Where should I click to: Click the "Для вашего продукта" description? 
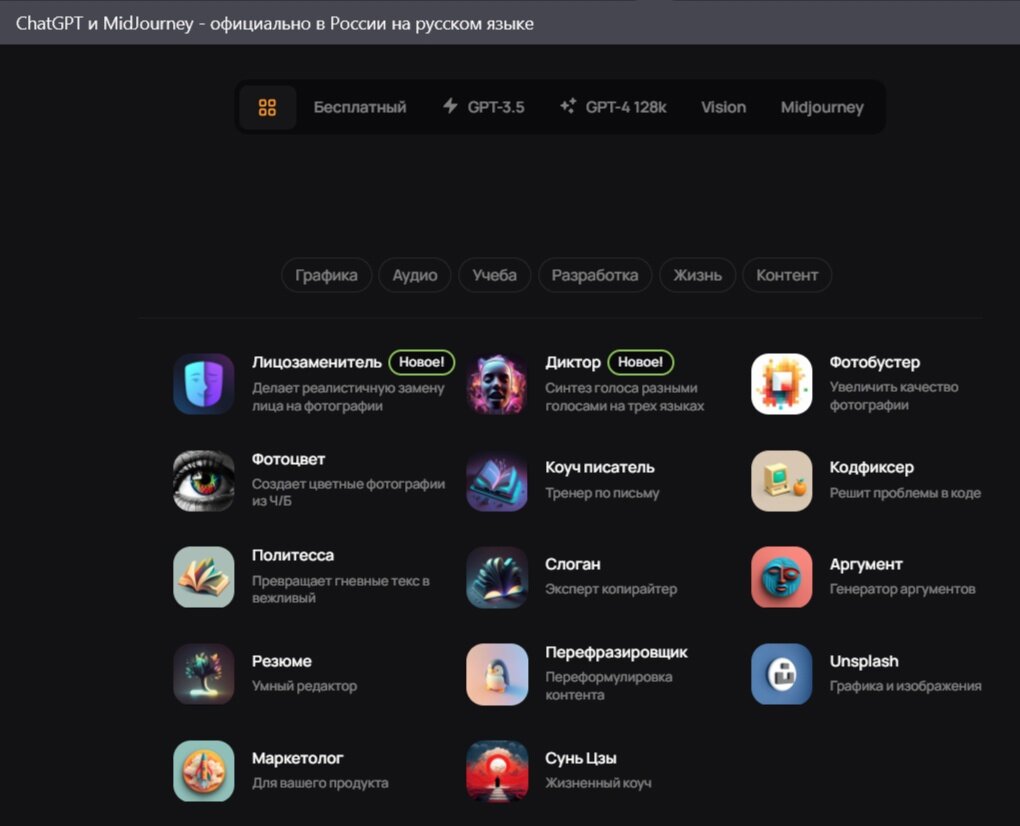(320, 783)
